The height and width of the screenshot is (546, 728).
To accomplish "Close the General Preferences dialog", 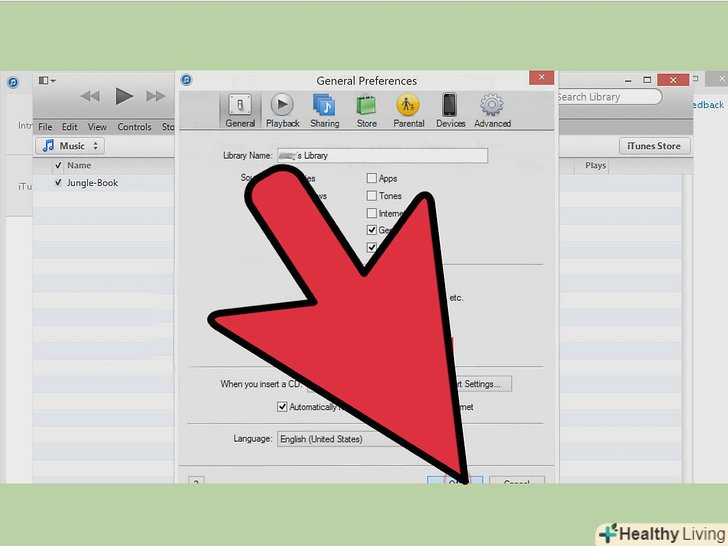I will click(541, 78).
